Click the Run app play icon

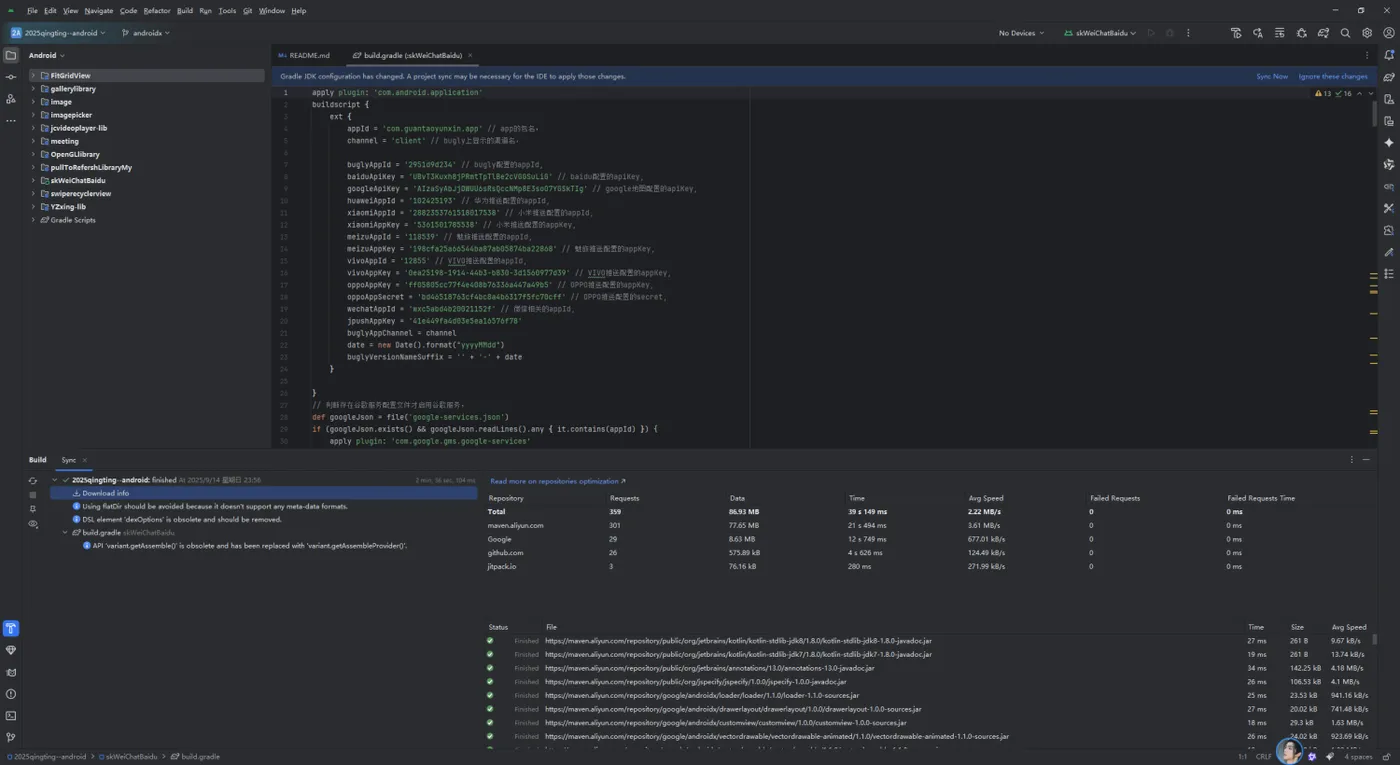[x=1151, y=33]
